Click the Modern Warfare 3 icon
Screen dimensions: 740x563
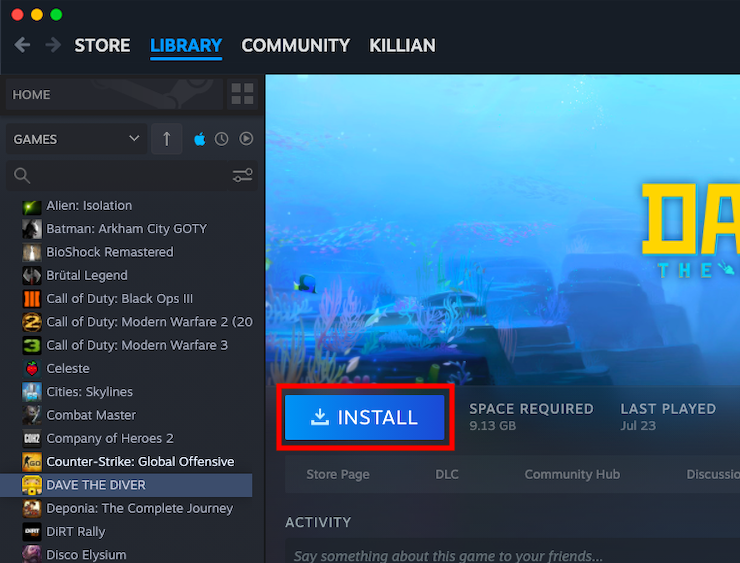click(x=32, y=345)
